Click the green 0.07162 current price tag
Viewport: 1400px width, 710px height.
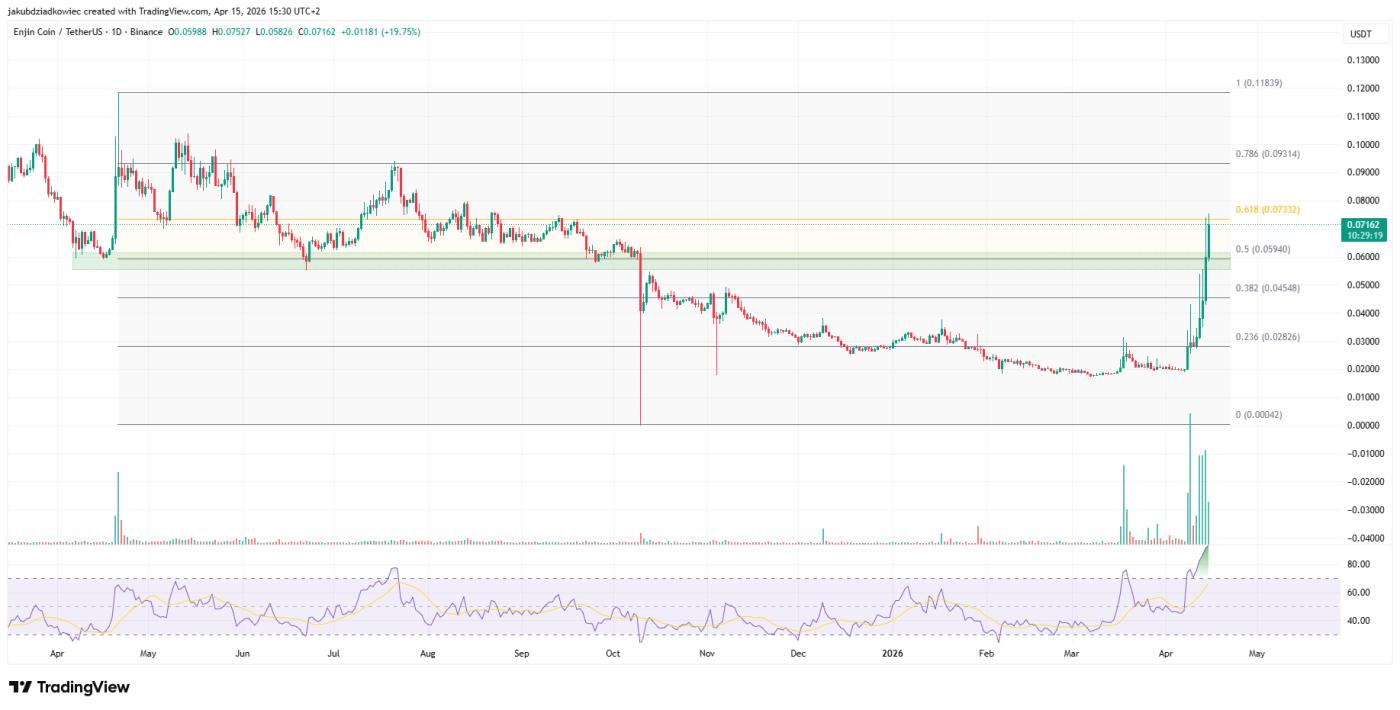[1364, 225]
